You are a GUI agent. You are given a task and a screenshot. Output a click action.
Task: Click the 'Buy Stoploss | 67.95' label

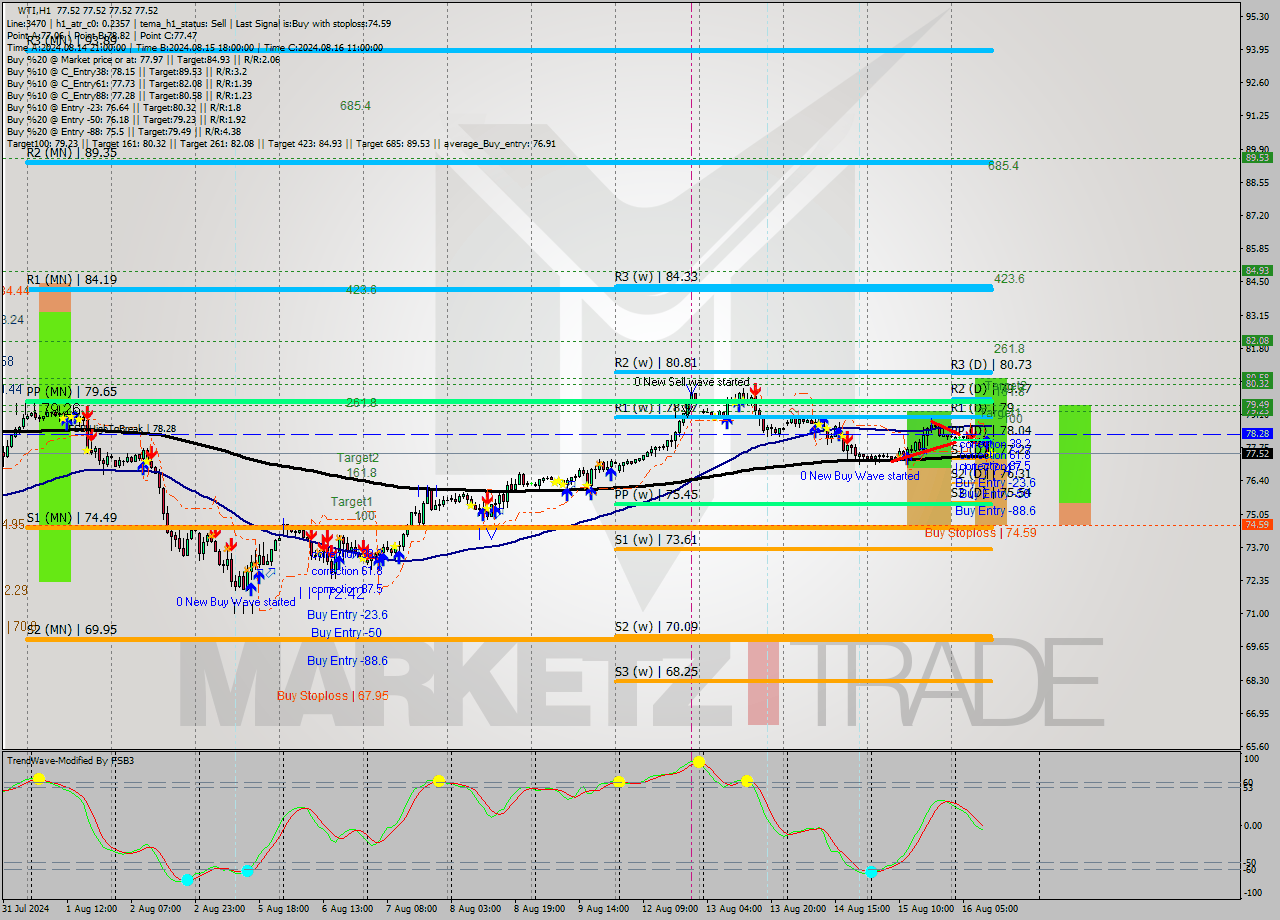coord(333,696)
